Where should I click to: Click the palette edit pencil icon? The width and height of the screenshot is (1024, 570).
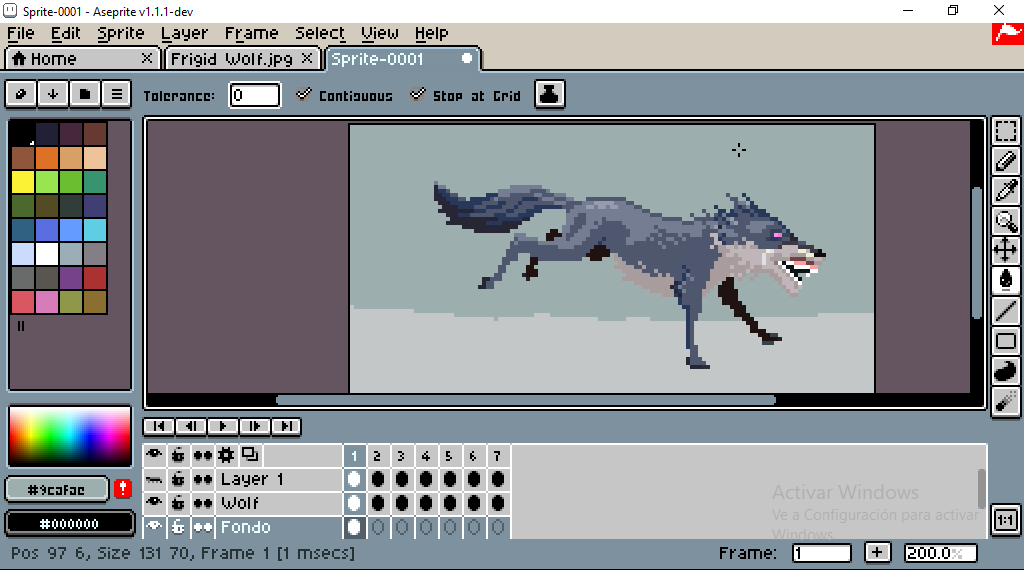click(x=21, y=94)
